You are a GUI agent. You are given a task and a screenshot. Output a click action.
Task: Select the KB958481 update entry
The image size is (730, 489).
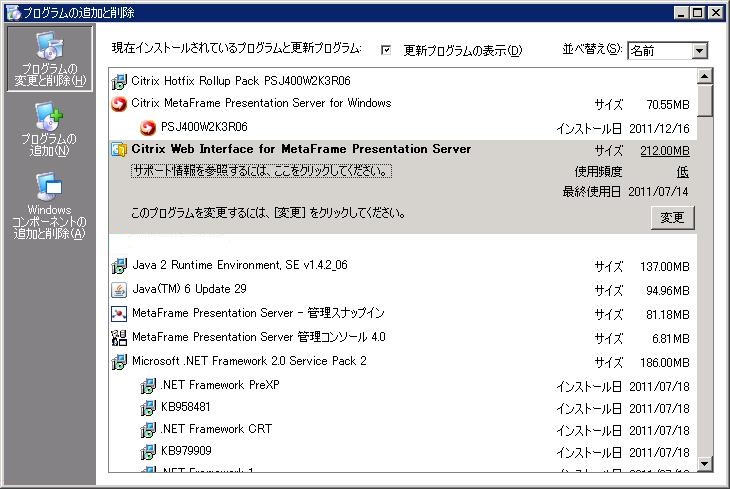click(x=186, y=407)
